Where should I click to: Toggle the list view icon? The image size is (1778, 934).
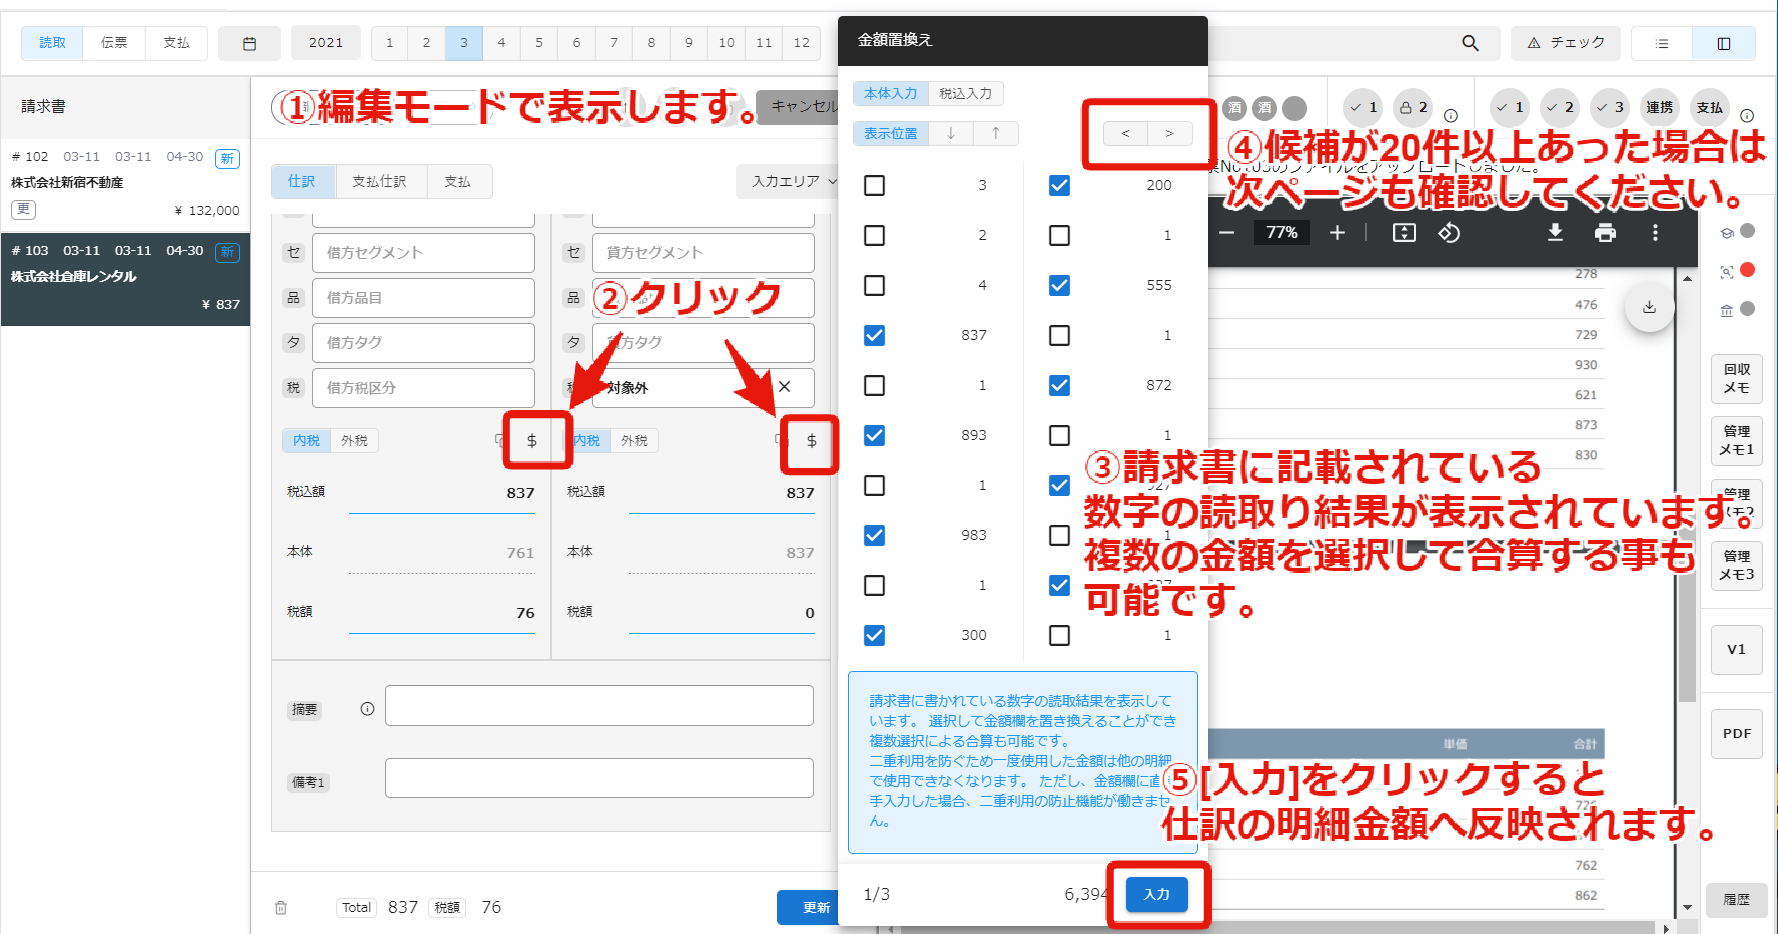click(1662, 43)
